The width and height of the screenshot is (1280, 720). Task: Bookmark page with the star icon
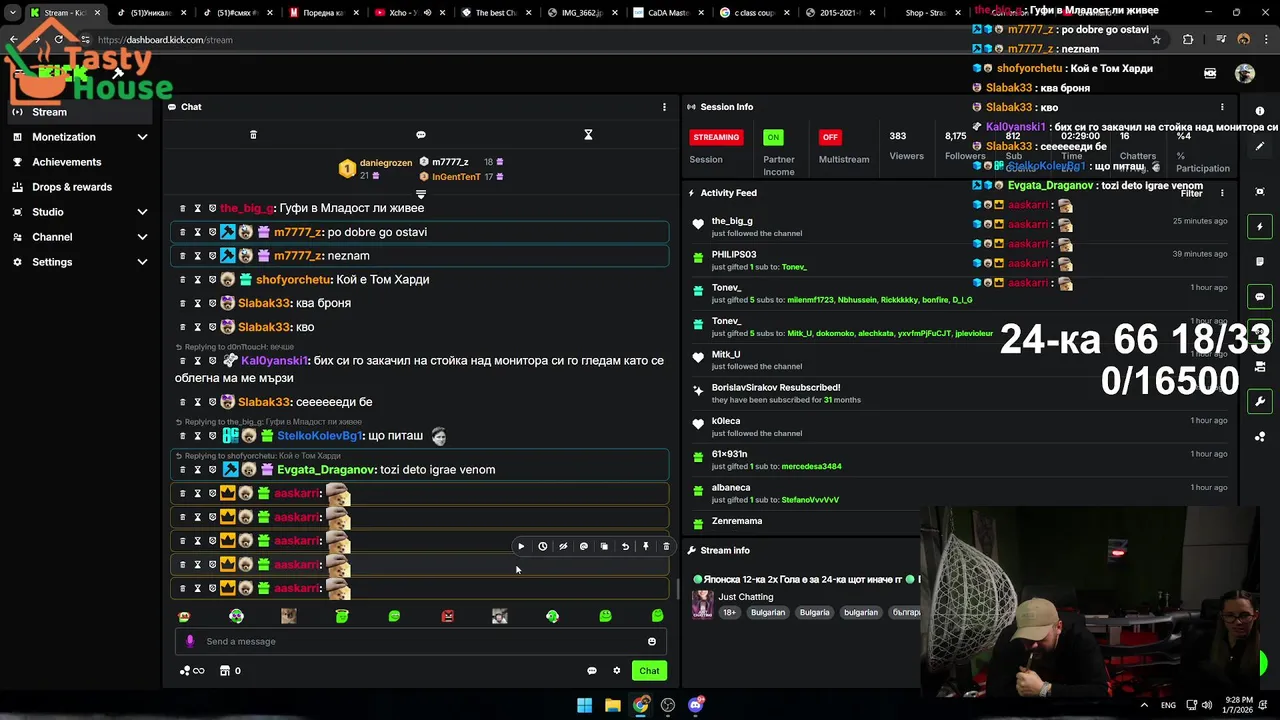[x=1156, y=40]
